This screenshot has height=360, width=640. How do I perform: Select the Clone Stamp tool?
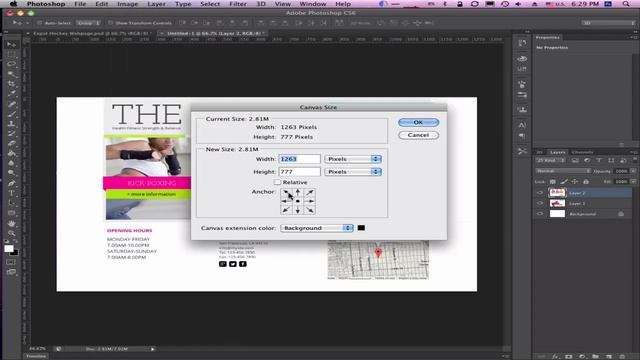tap(11, 123)
